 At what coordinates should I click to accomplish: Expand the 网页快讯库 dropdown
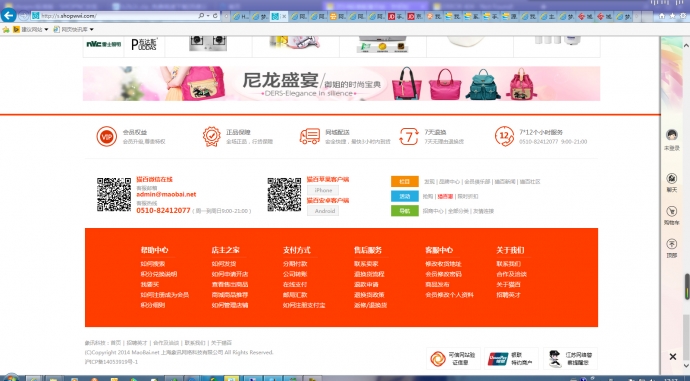92,29
